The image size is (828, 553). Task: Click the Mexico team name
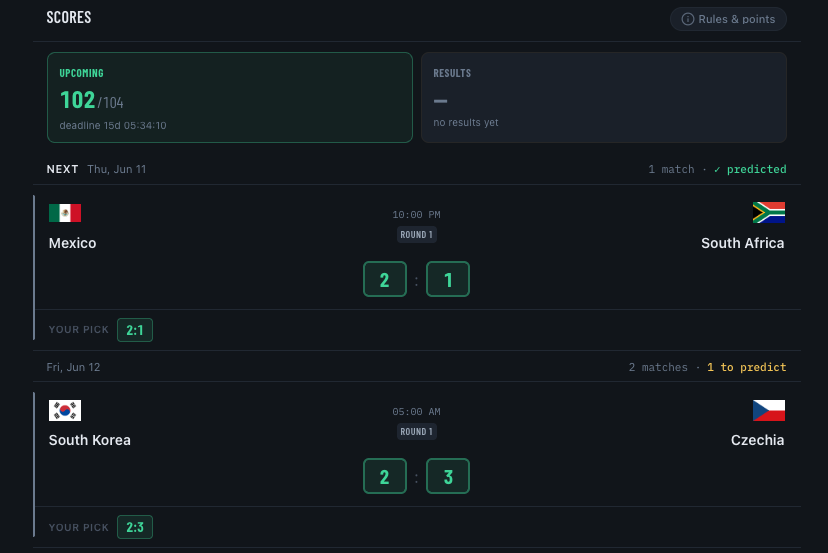click(x=72, y=243)
